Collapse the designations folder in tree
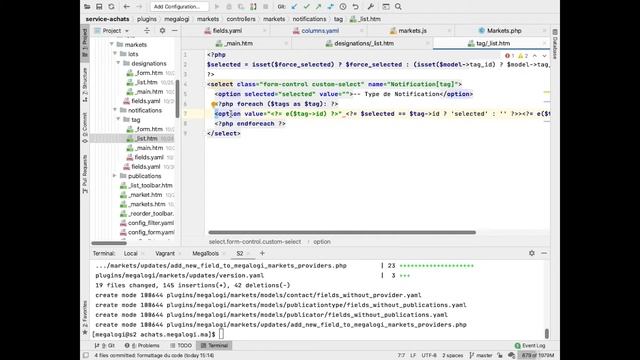The height and width of the screenshot is (360, 640). point(118,63)
